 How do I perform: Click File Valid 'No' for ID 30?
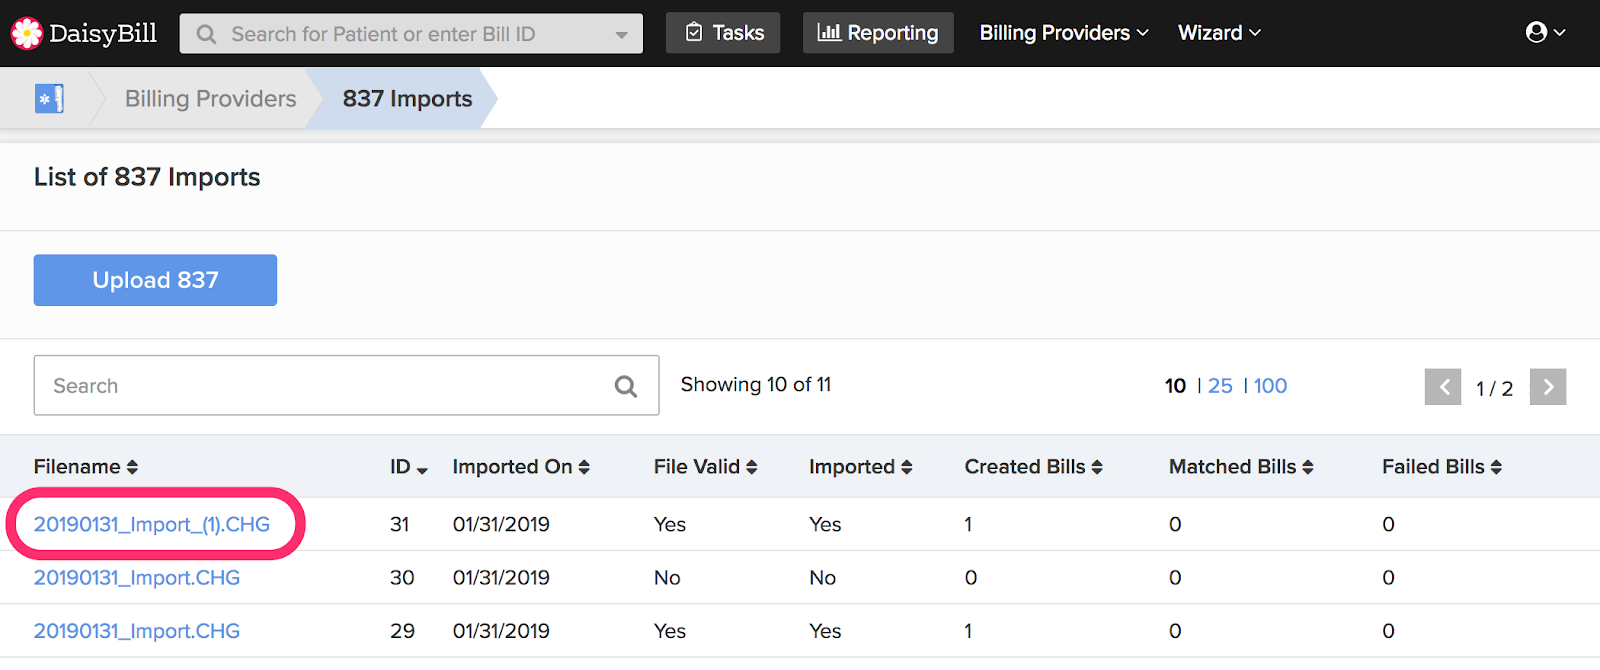tap(667, 578)
